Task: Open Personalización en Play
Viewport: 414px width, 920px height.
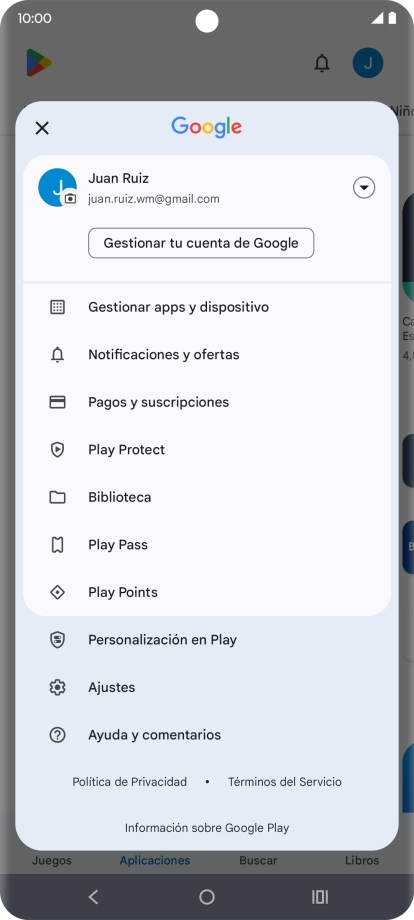Action: tap(207, 640)
